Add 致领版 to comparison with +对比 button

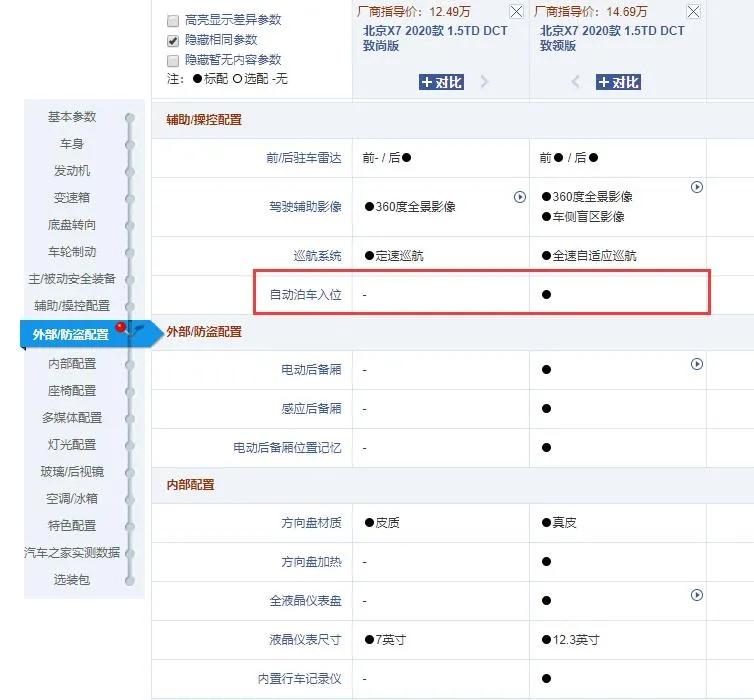tap(618, 82)
